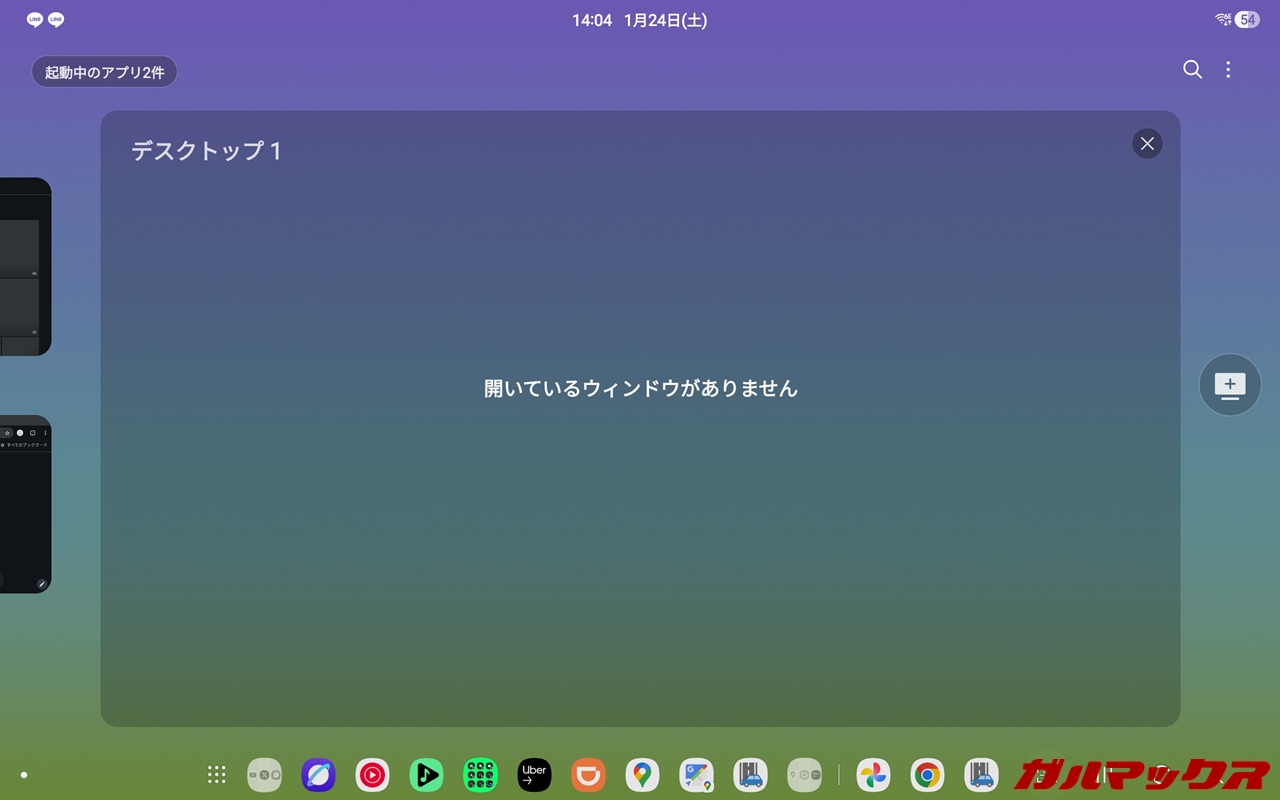Screen dimensions: 1280x800
Task: Select the upper dark app window thumbnail
Action: (x=24, y=267)
